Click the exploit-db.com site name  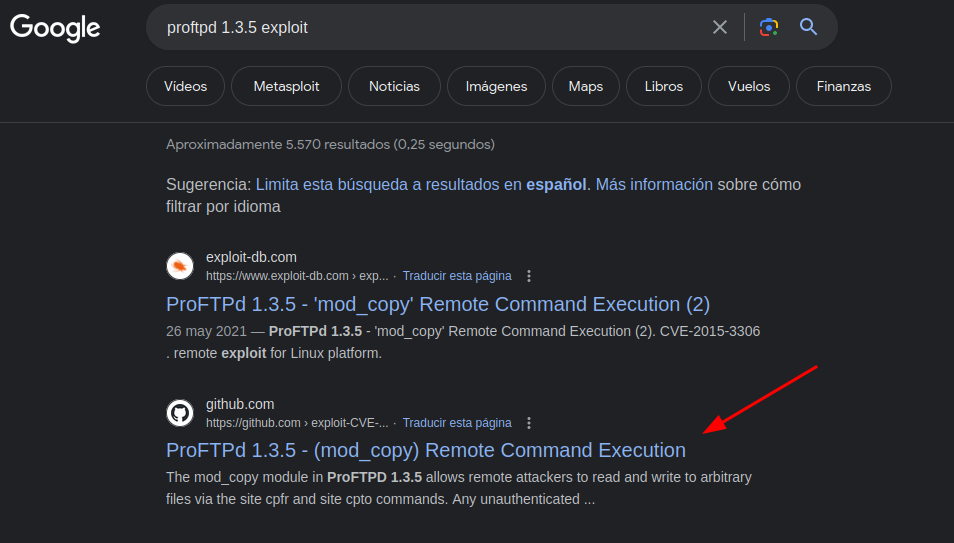[251, 257]
